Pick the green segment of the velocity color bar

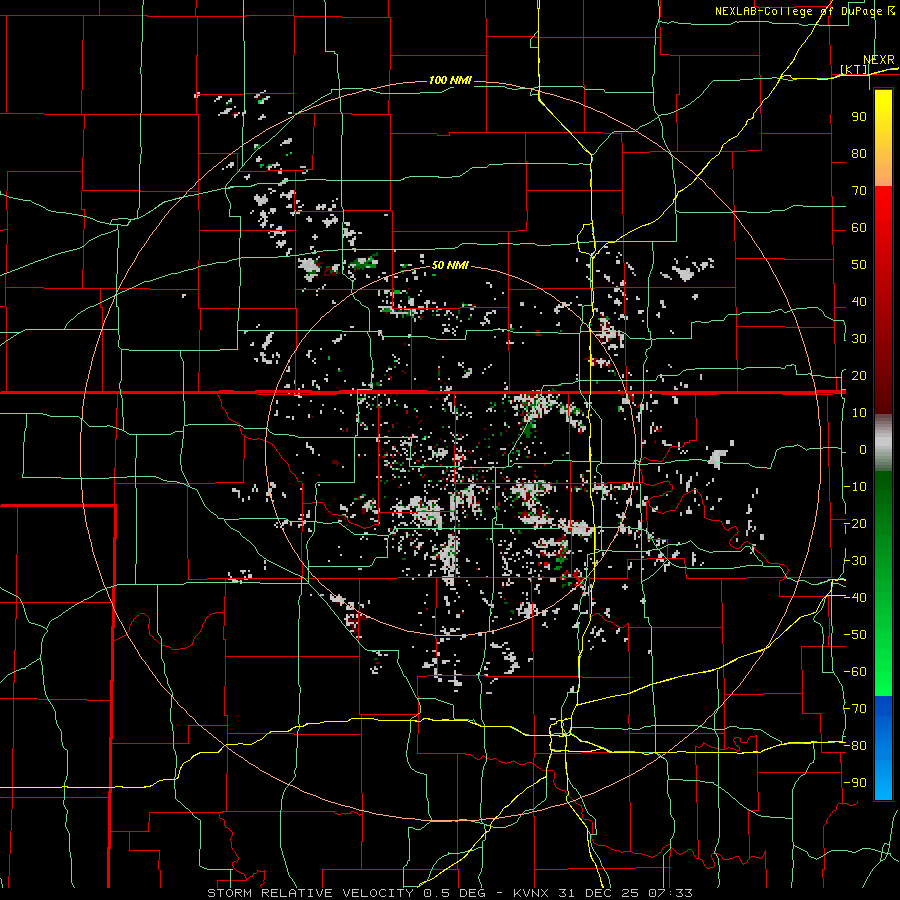tap(883, 584)
